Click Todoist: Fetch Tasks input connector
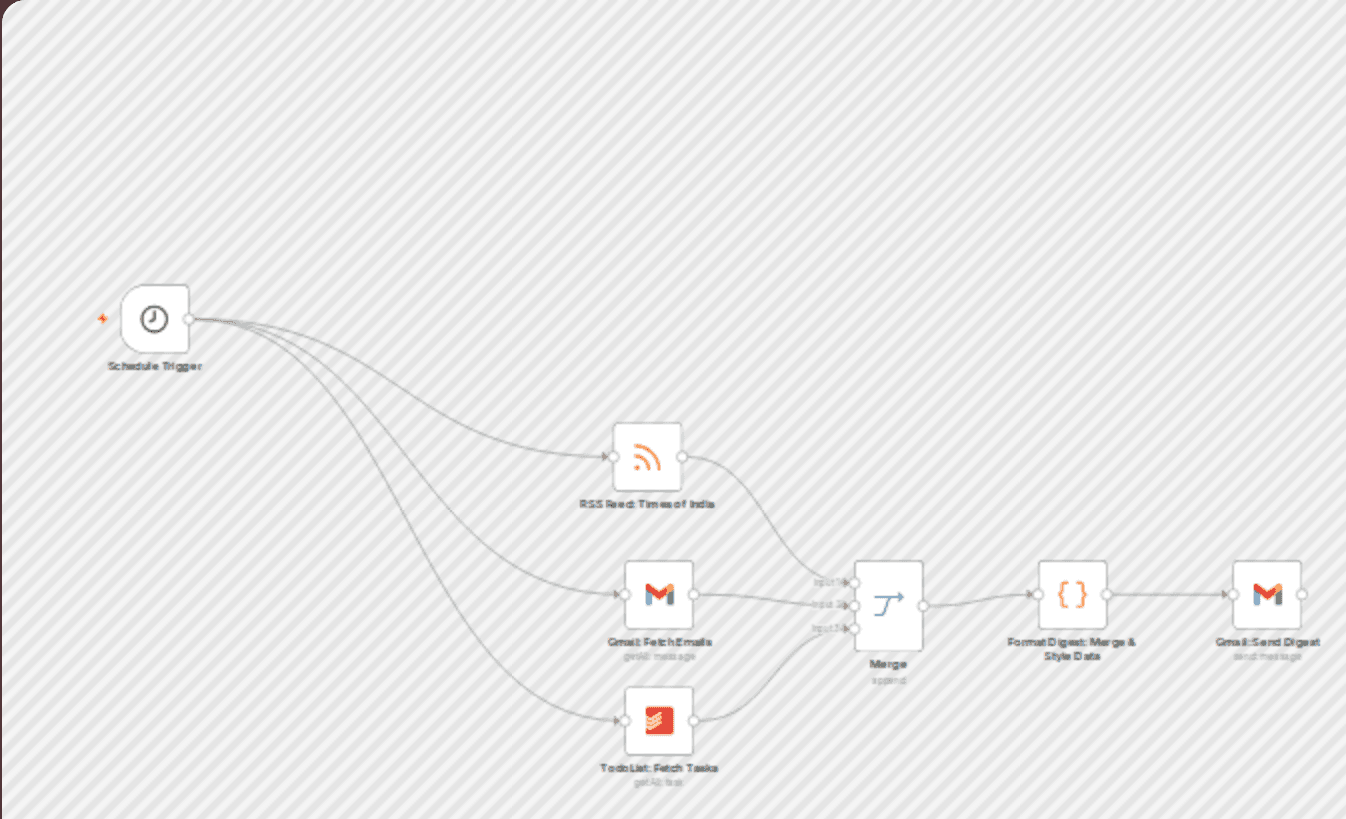 click(x=625, y=720)
